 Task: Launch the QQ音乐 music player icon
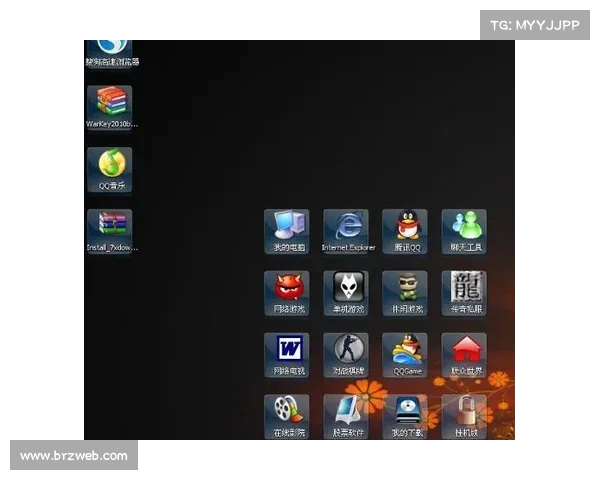[x=110, y=170]
